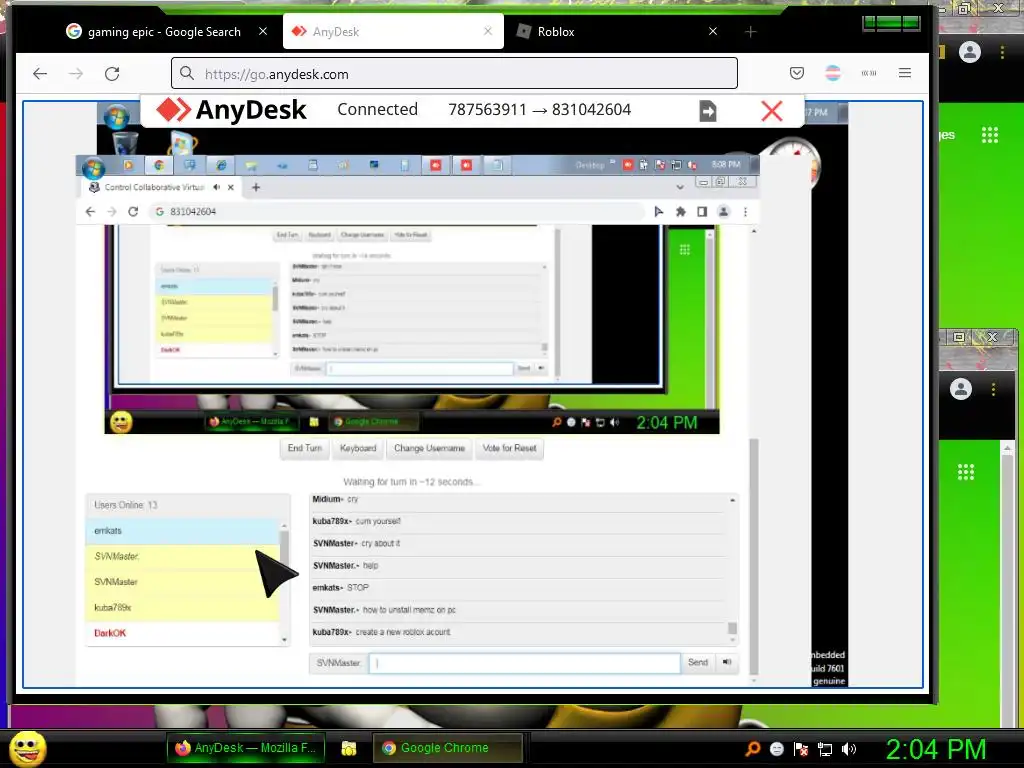
Task: Click the user list scrollbar thumb
Action: (x=284, y=549)
